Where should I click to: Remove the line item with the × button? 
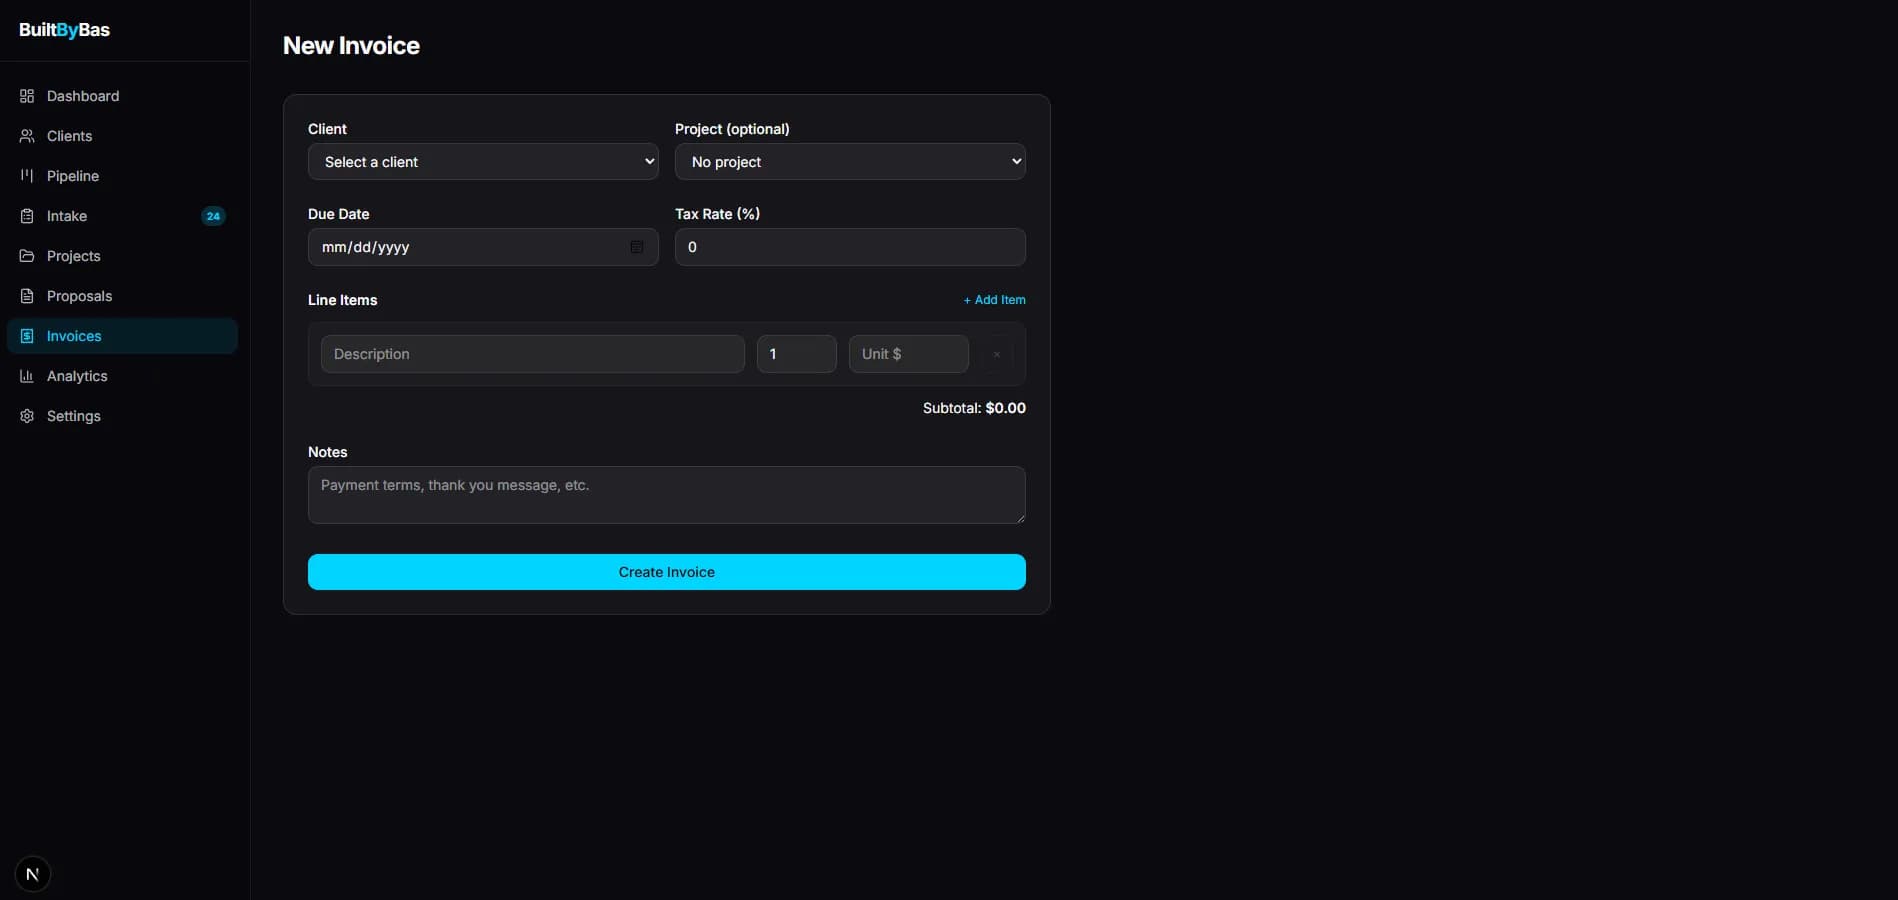click(x=996, y=354)
